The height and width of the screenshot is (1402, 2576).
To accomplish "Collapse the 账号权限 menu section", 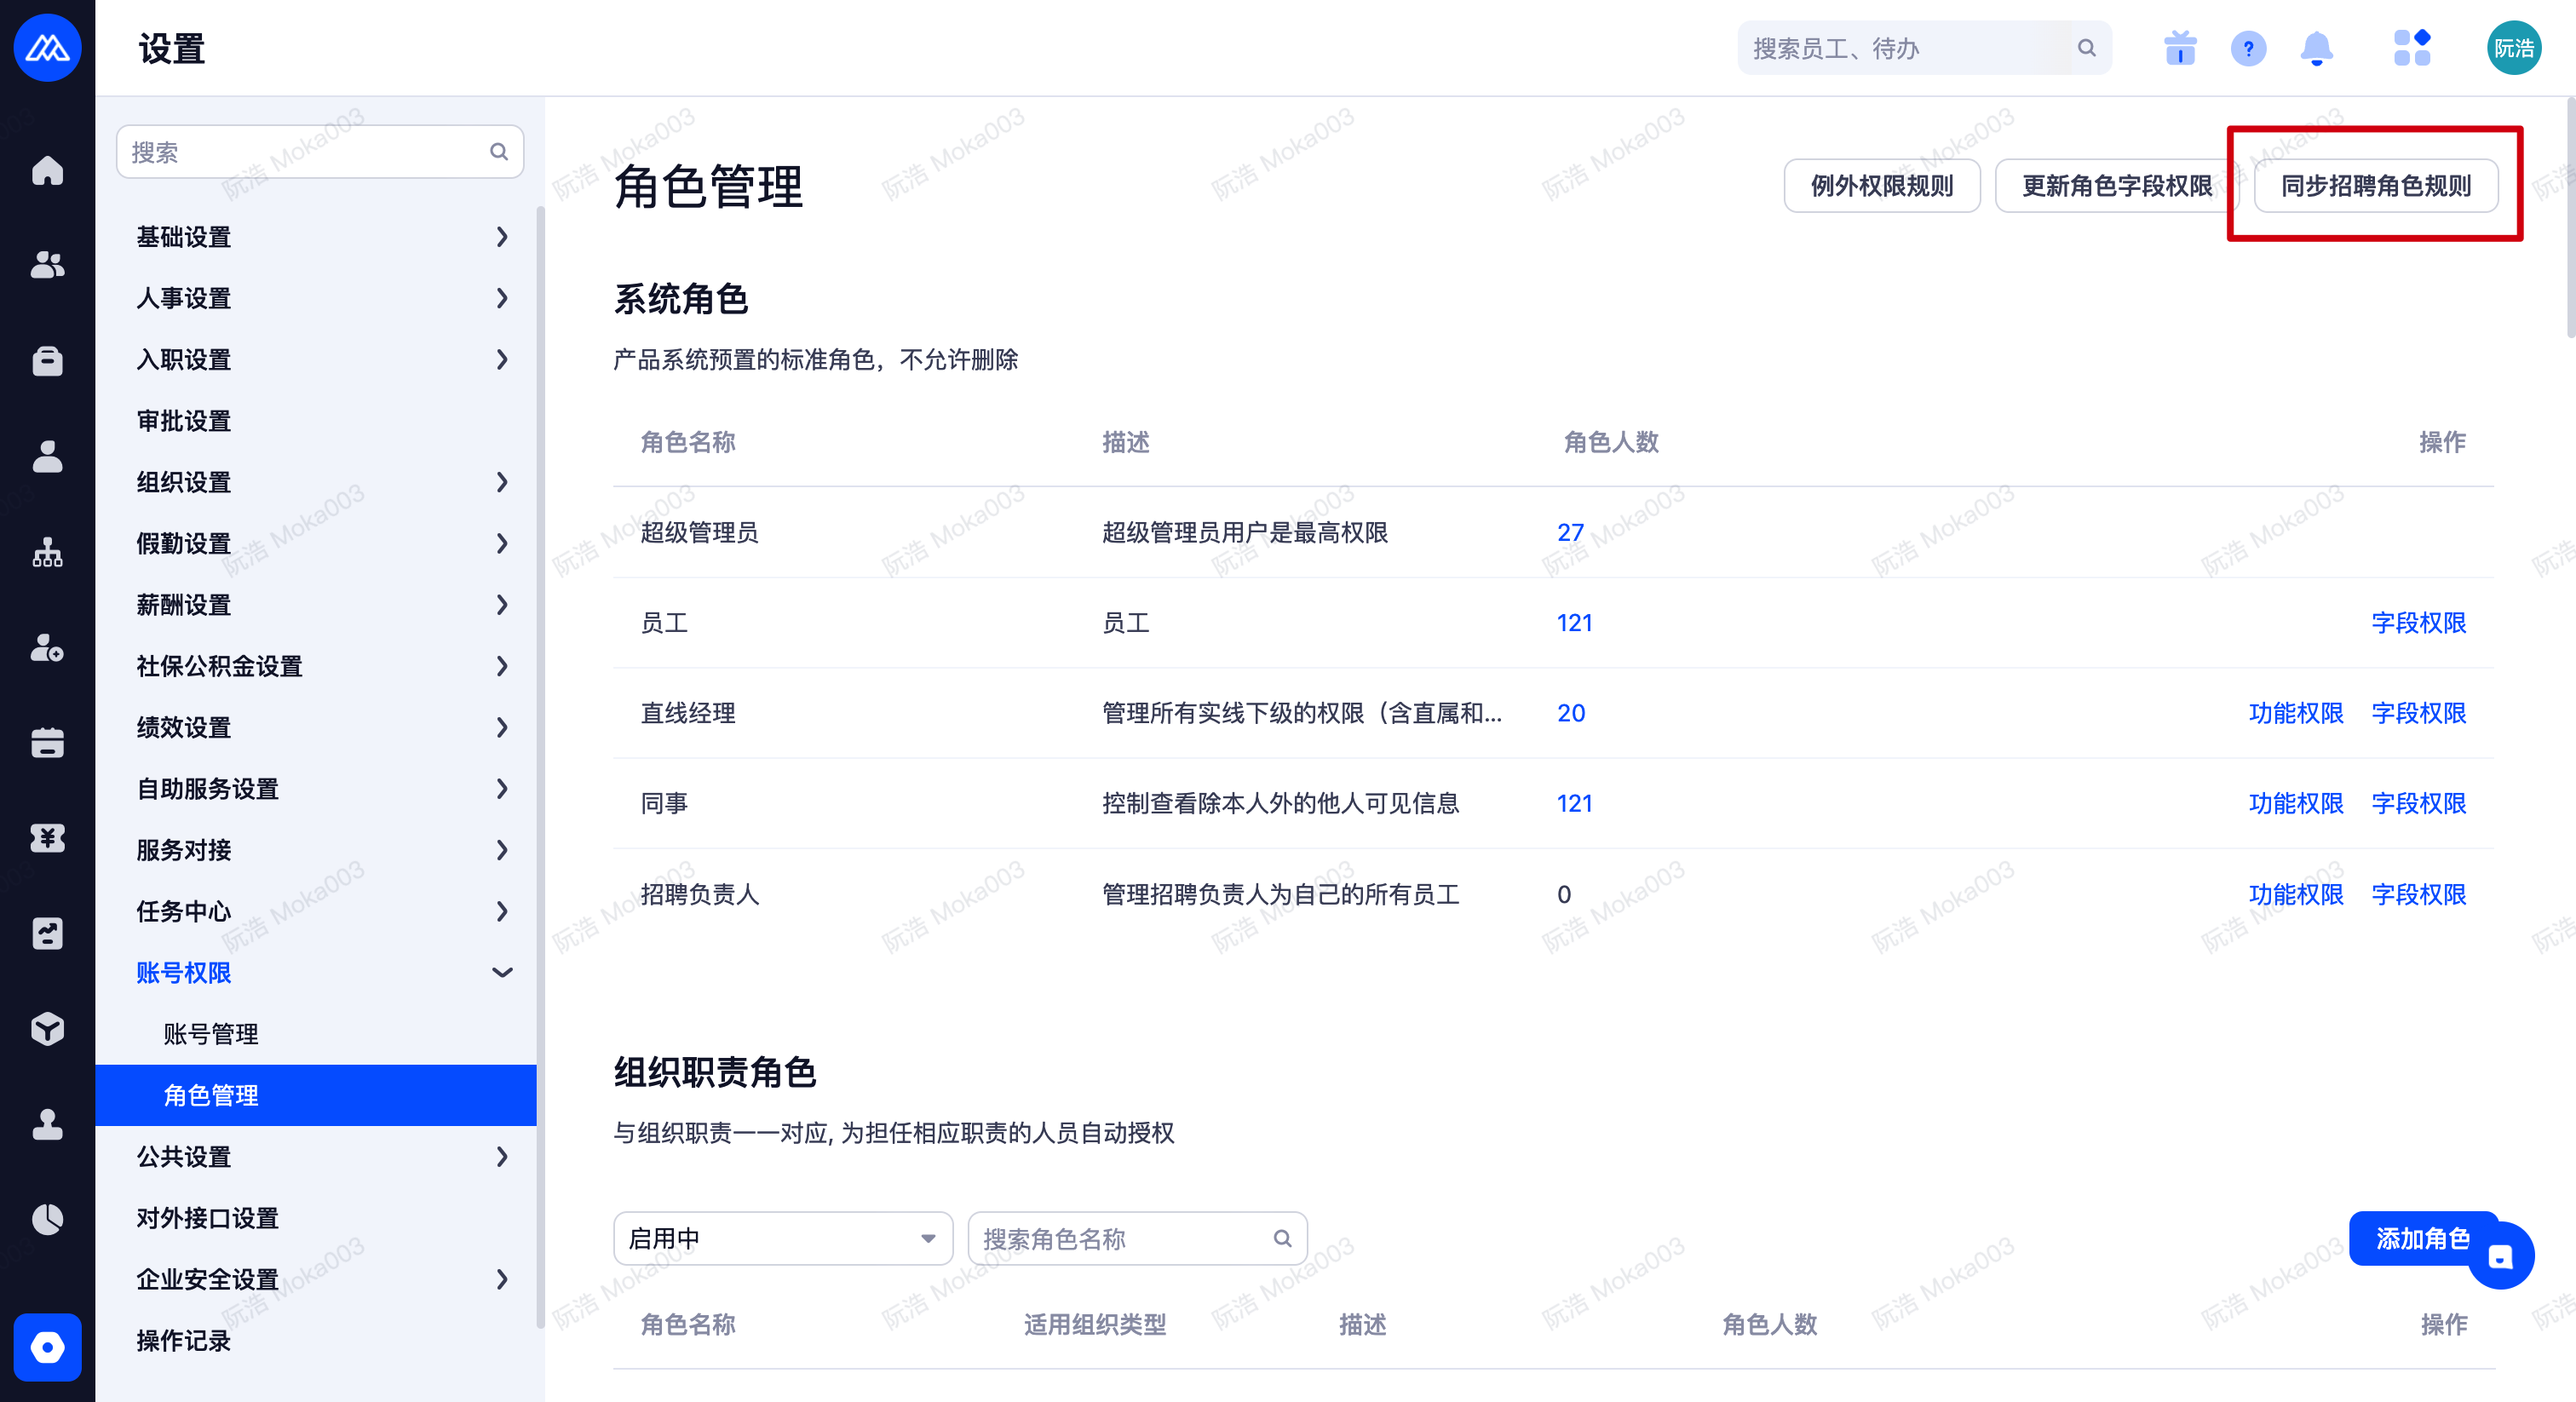I will click(x=320, y=972).
